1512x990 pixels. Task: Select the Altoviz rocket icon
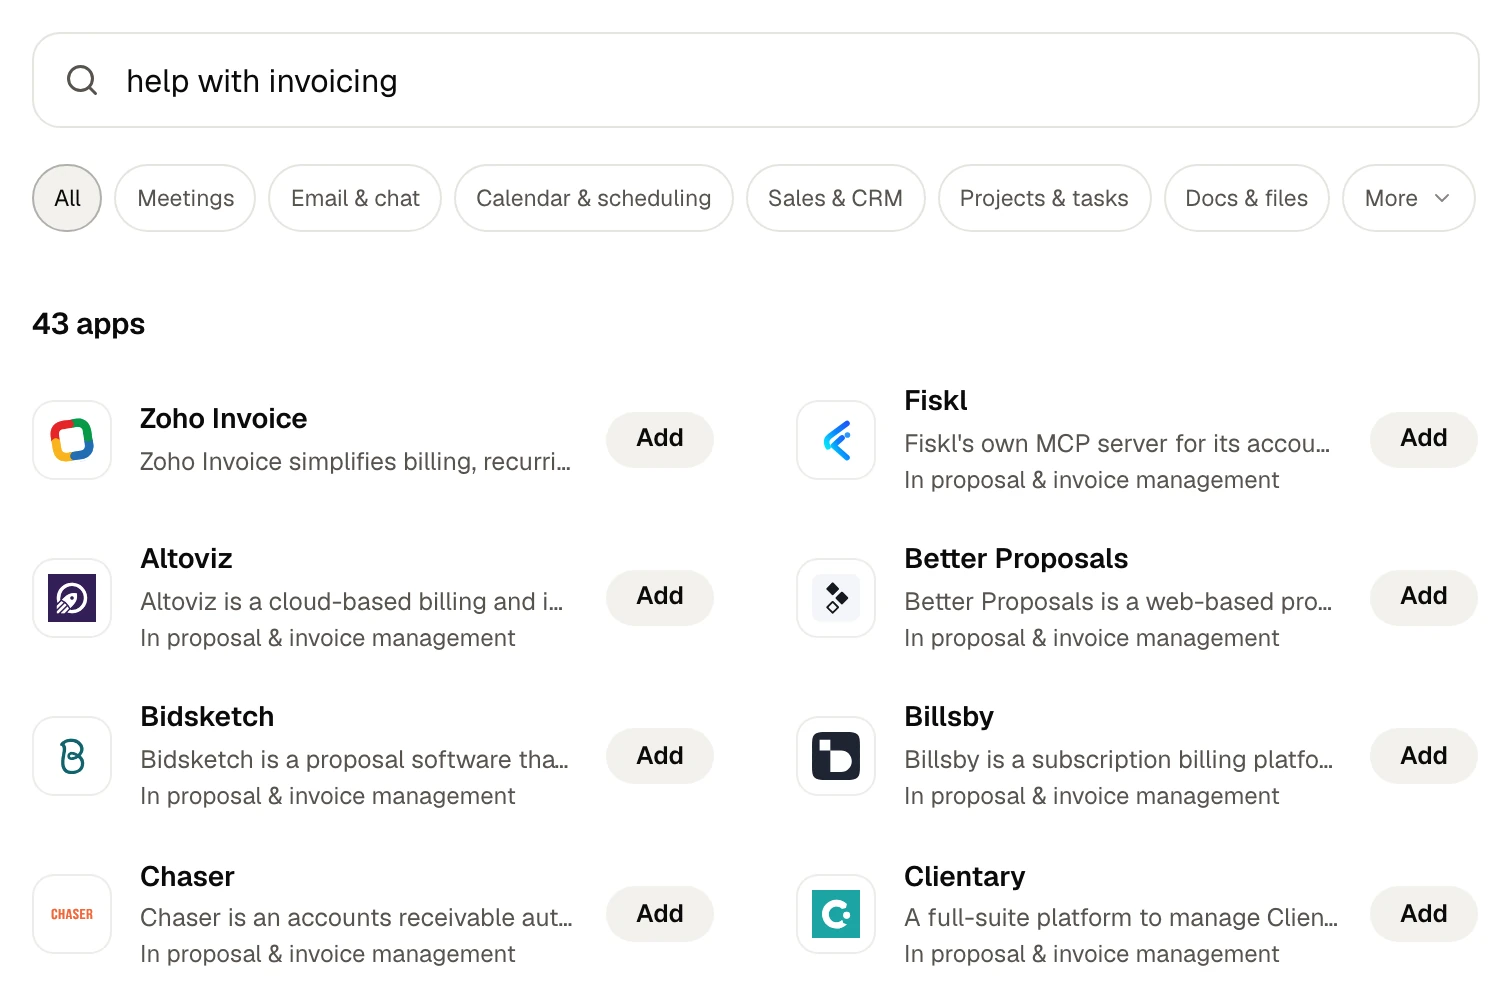tap(72, 598)
